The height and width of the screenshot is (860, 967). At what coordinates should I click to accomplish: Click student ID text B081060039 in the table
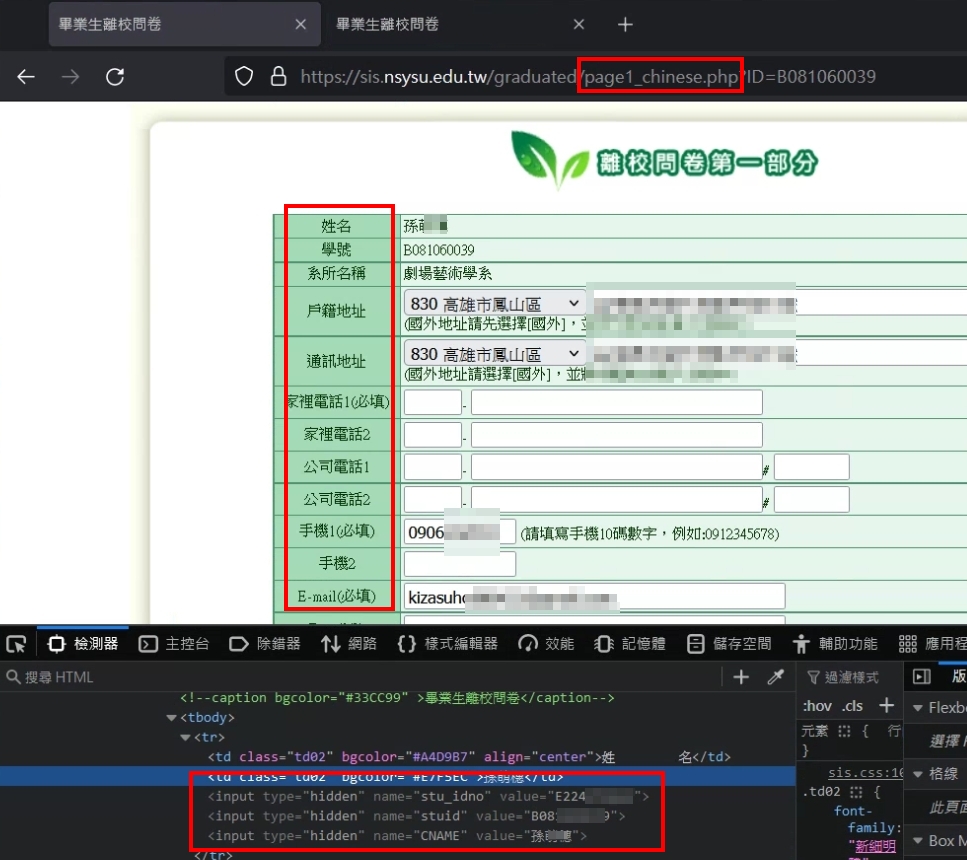[x=438, y=250]
